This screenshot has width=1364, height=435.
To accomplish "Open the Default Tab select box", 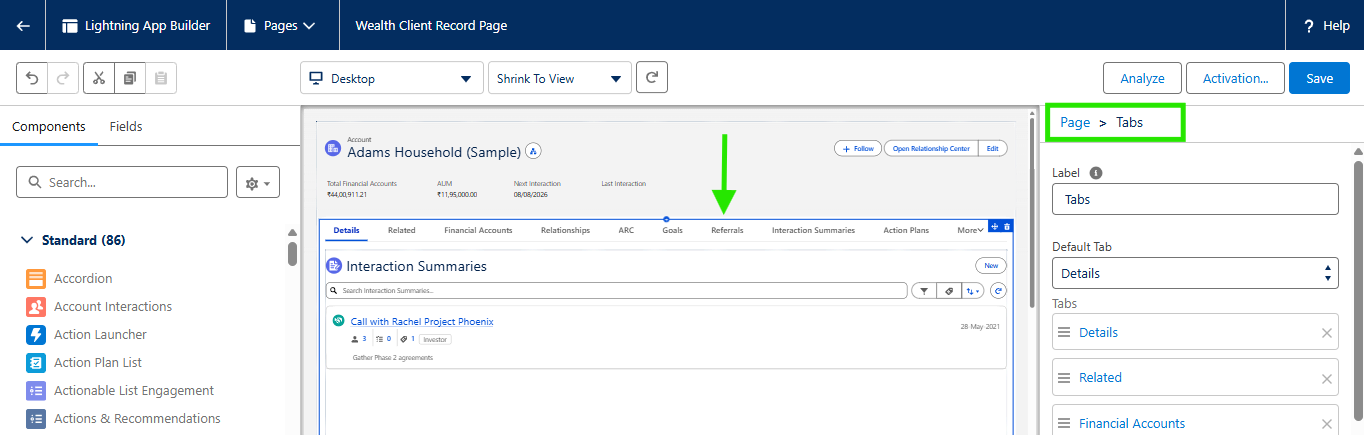I will (x=1195, y=273).
